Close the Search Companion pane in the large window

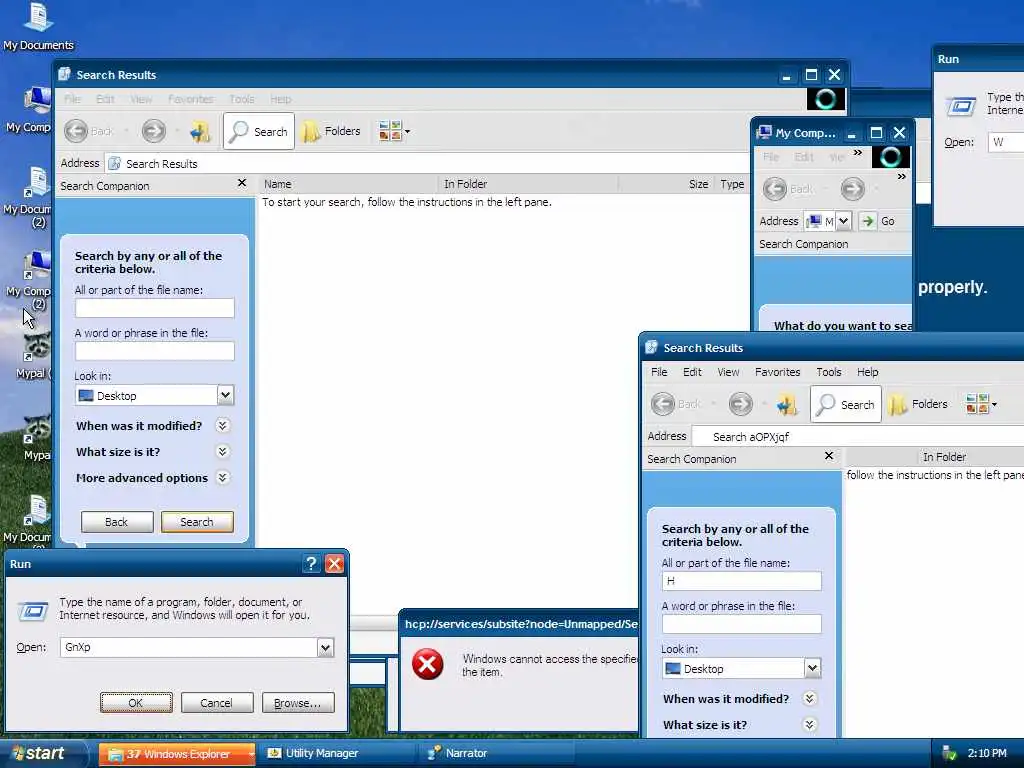pos(242,183)
